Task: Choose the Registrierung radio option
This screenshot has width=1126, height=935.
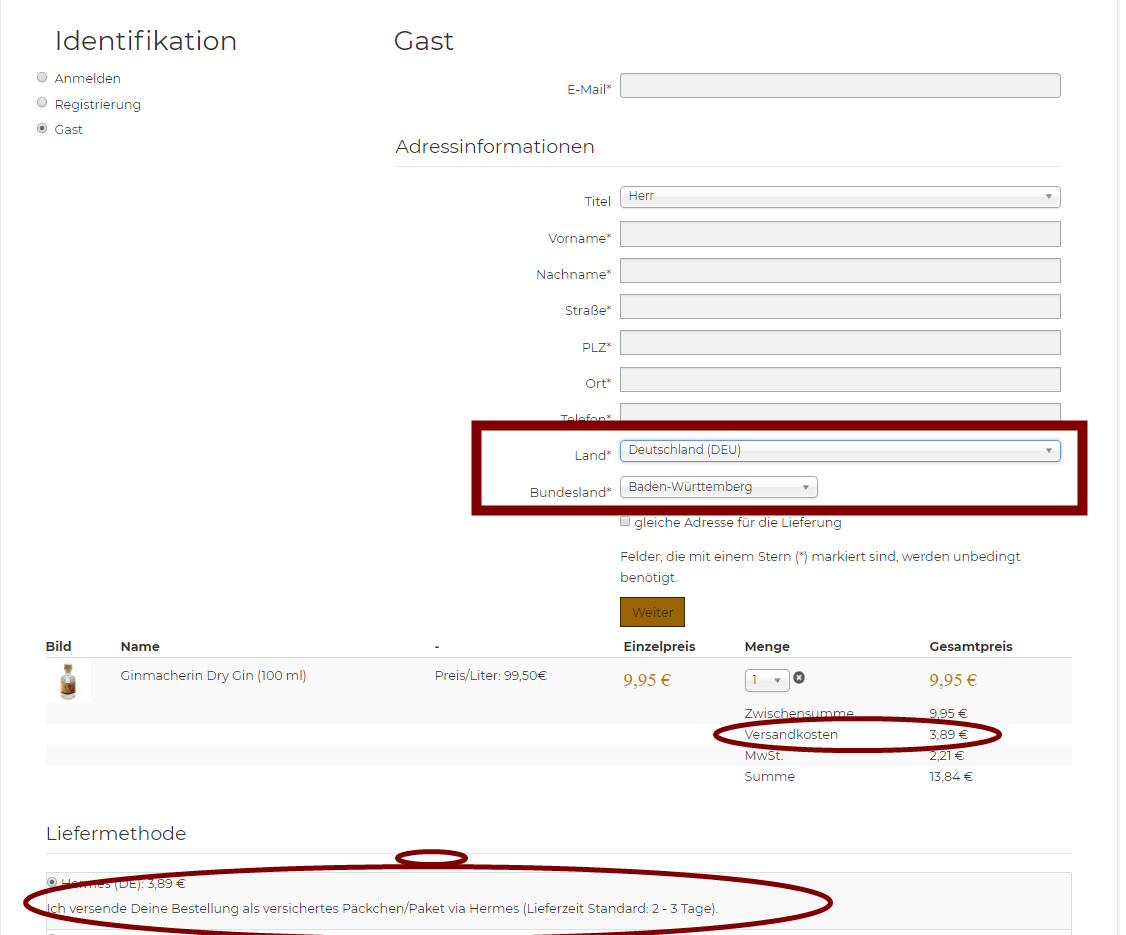Action: tap(42, 103)
